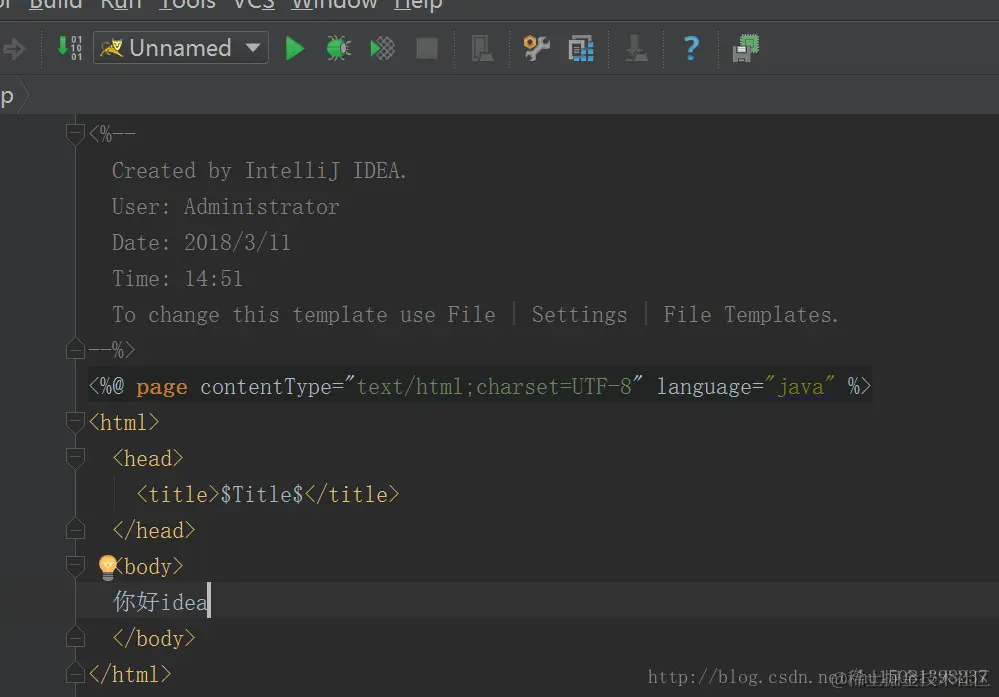Open the Project Structure icon
Screen dimensions: 999x697
coord(580,48)
